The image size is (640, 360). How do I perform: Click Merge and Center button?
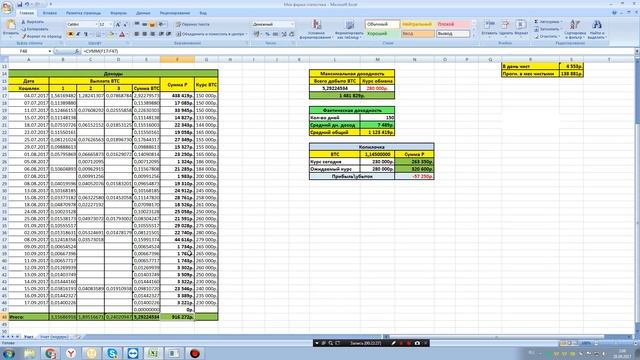[x=210, y=34]
